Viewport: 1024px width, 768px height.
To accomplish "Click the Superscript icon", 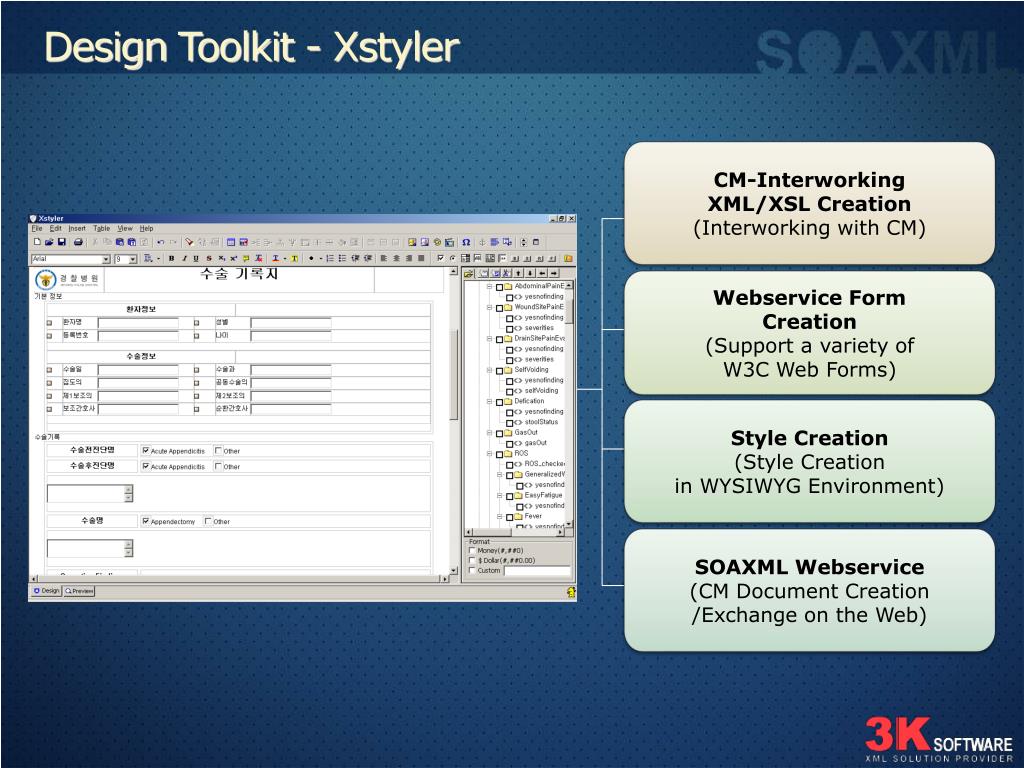I will click(233, 259).
